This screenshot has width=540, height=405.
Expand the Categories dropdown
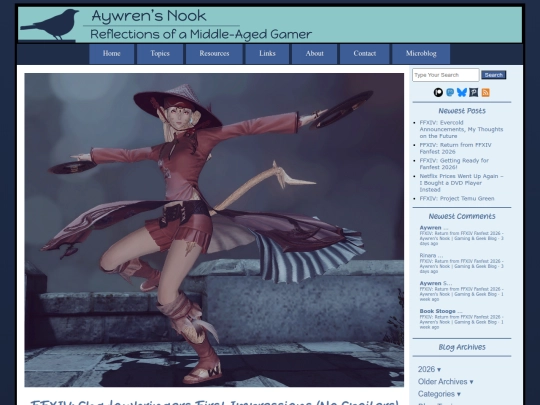[x=439, y=394]
